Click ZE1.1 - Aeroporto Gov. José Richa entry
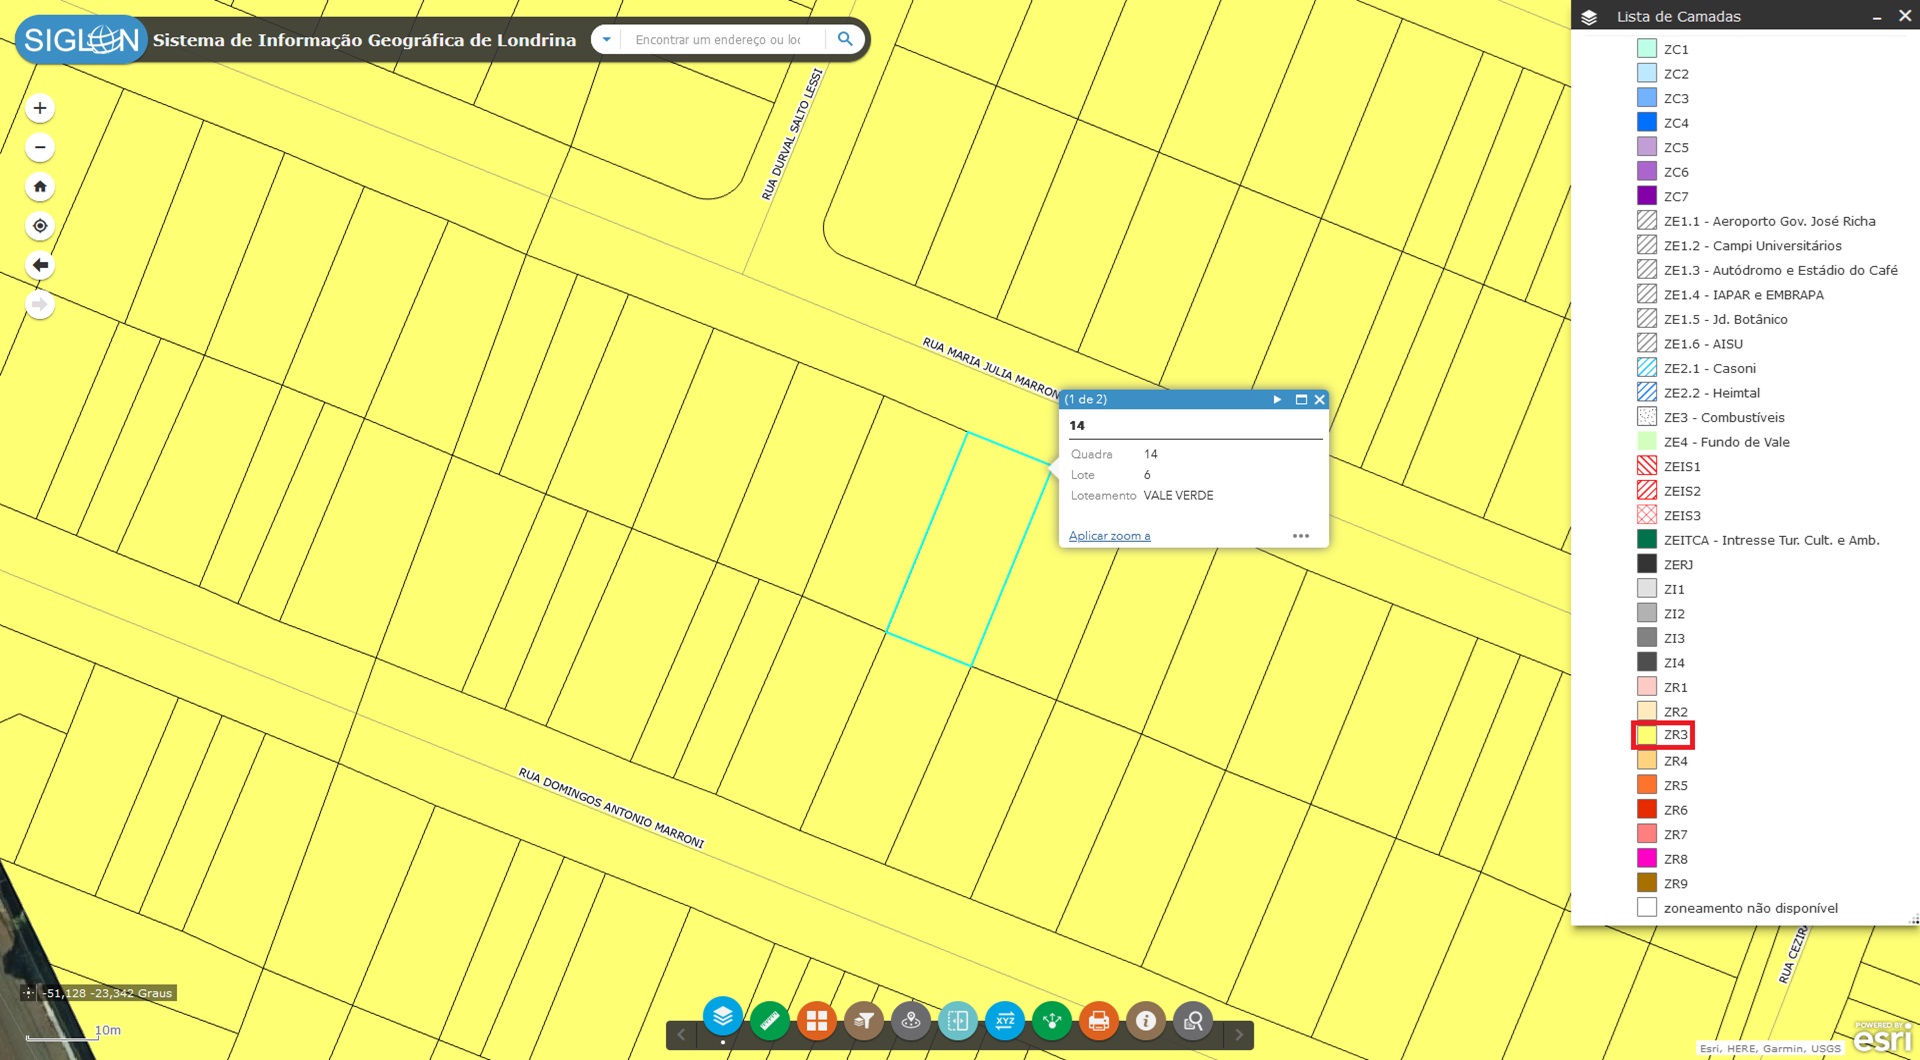This screenshot has width=1920, height=1060. point(1769,221)
